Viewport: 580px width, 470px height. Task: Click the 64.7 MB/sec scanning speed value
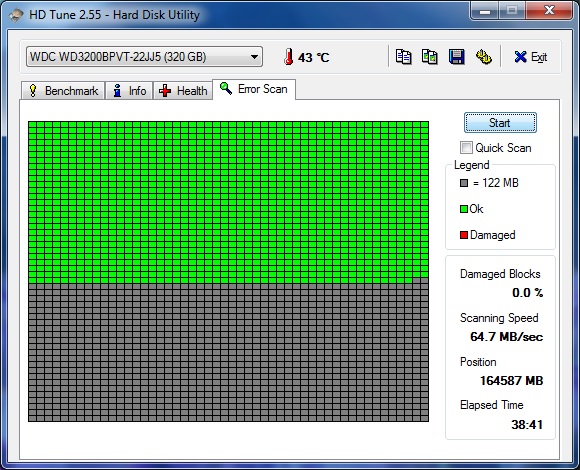(506, 337)
